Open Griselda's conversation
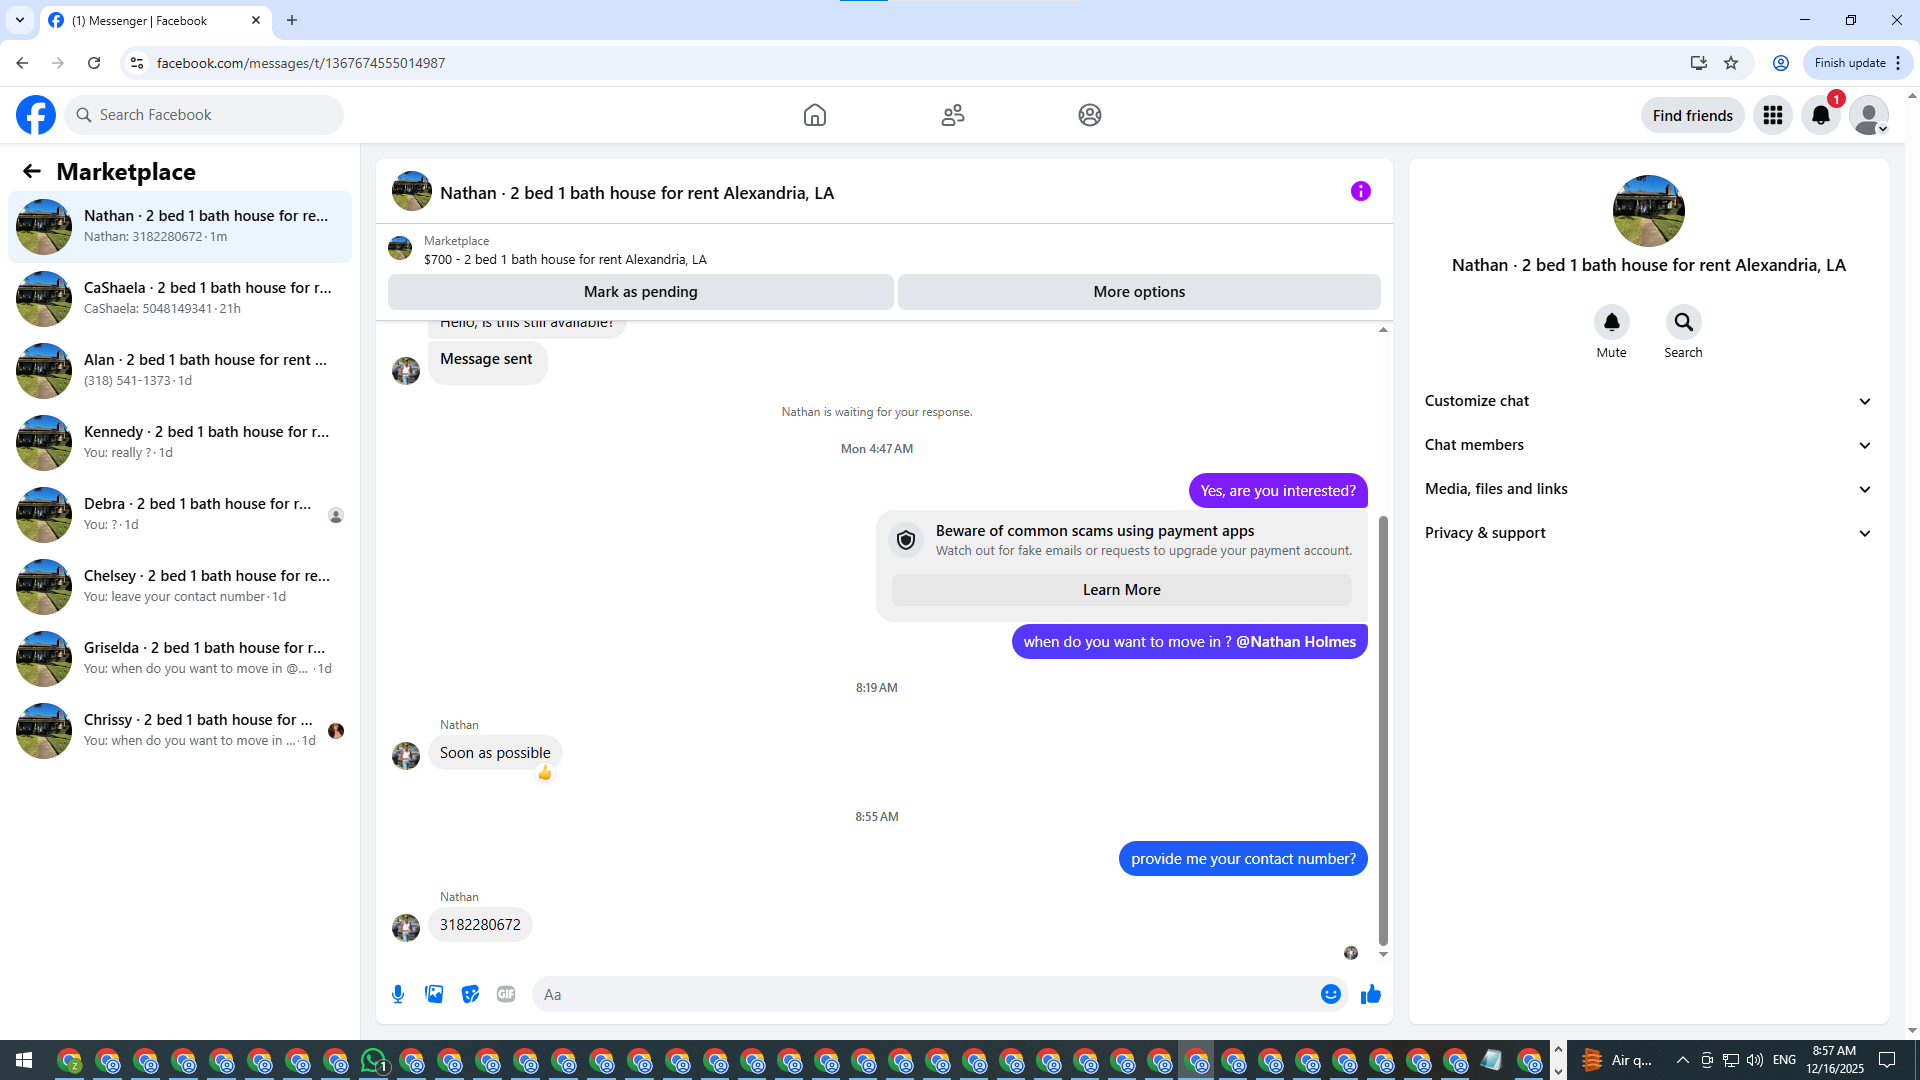The image size is (1920, 1080). 180,659
